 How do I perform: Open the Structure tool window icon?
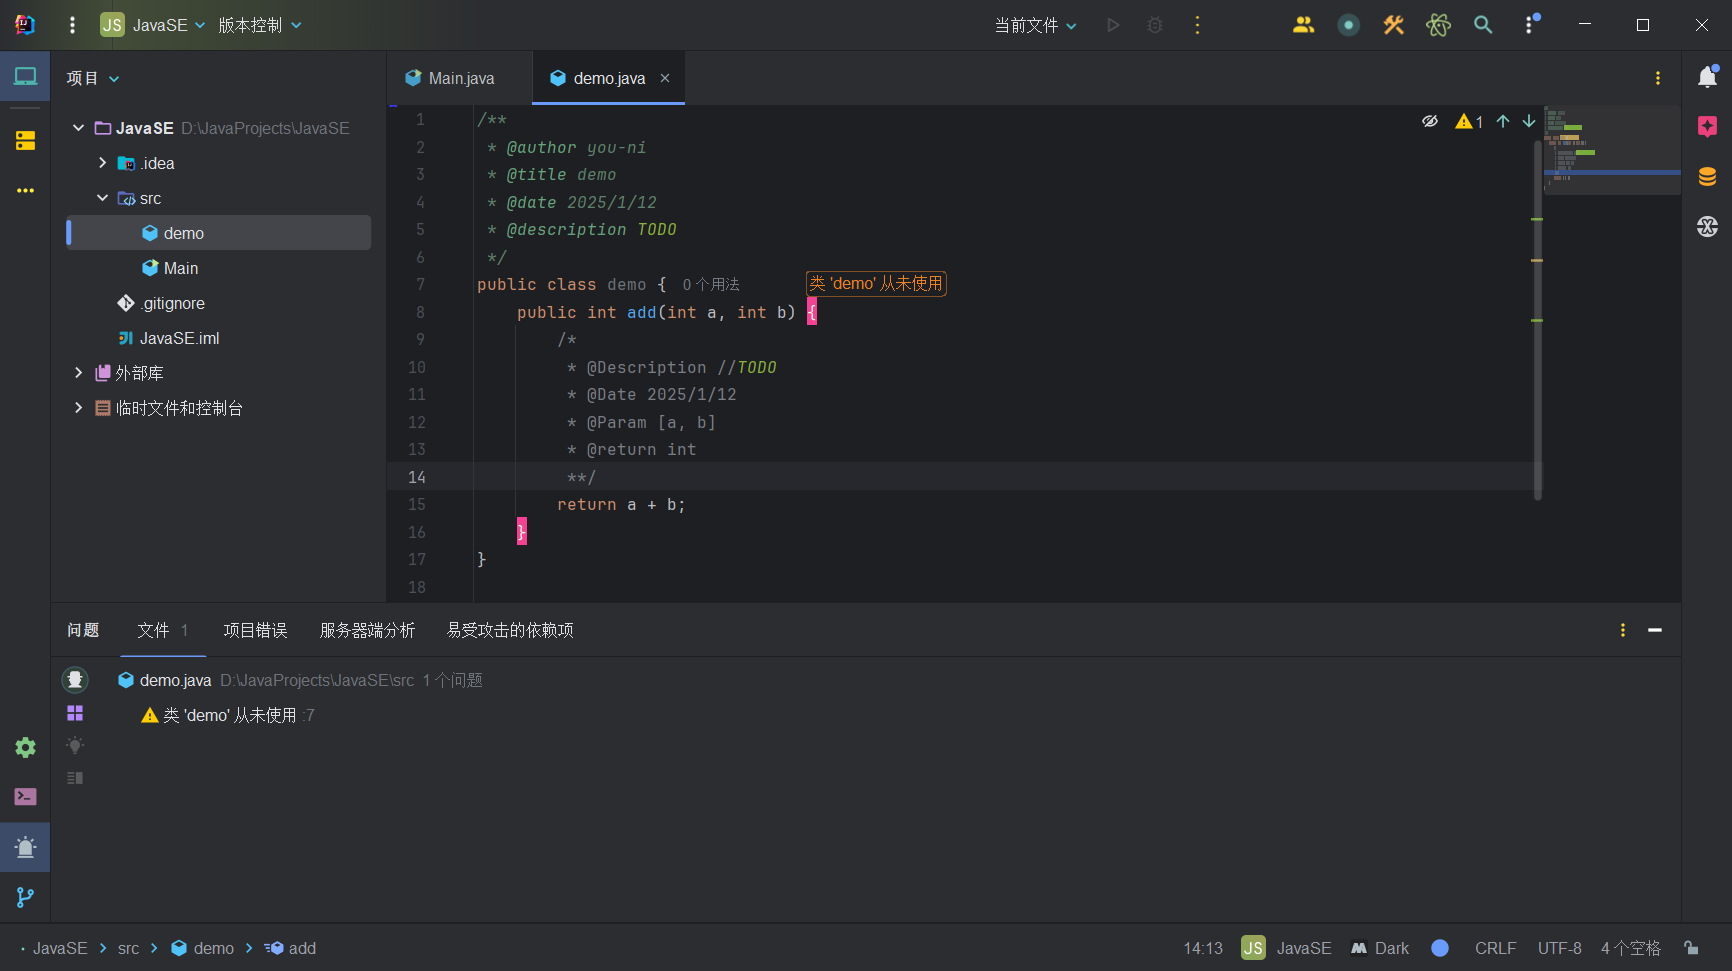pyautogui.click(x=25, y=141)
